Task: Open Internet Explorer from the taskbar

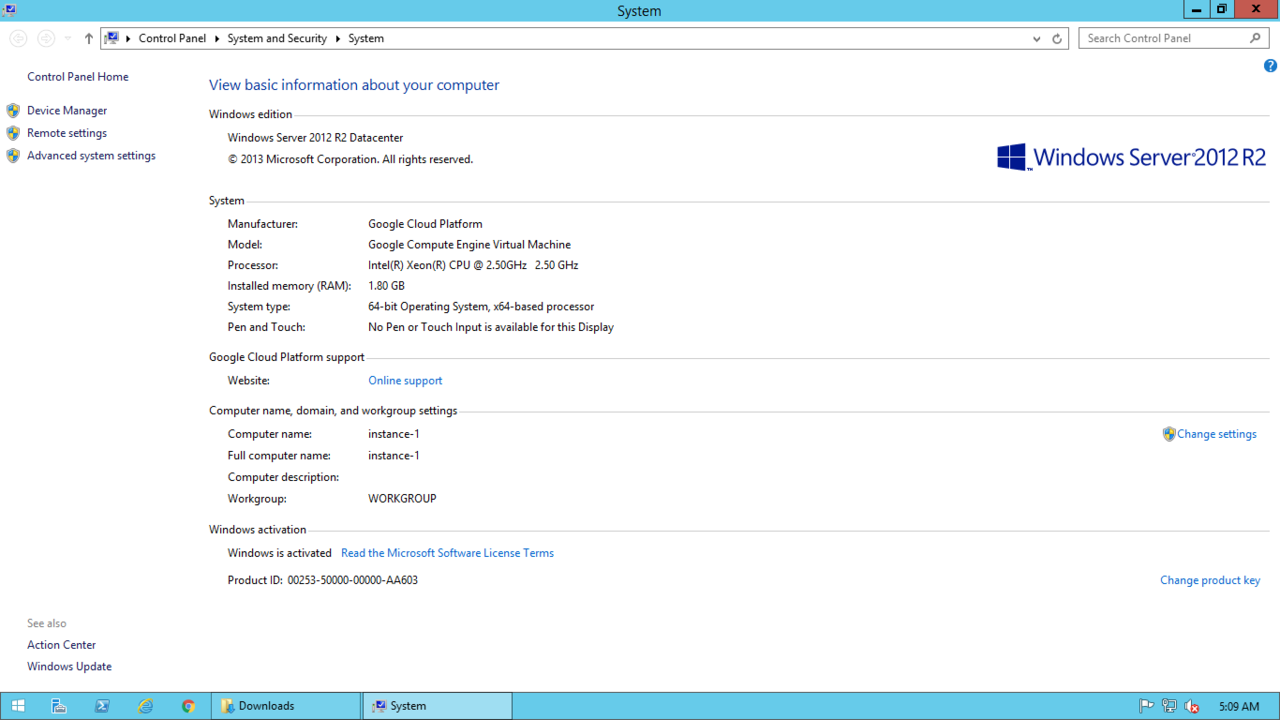Action: (x=145, y=706)
